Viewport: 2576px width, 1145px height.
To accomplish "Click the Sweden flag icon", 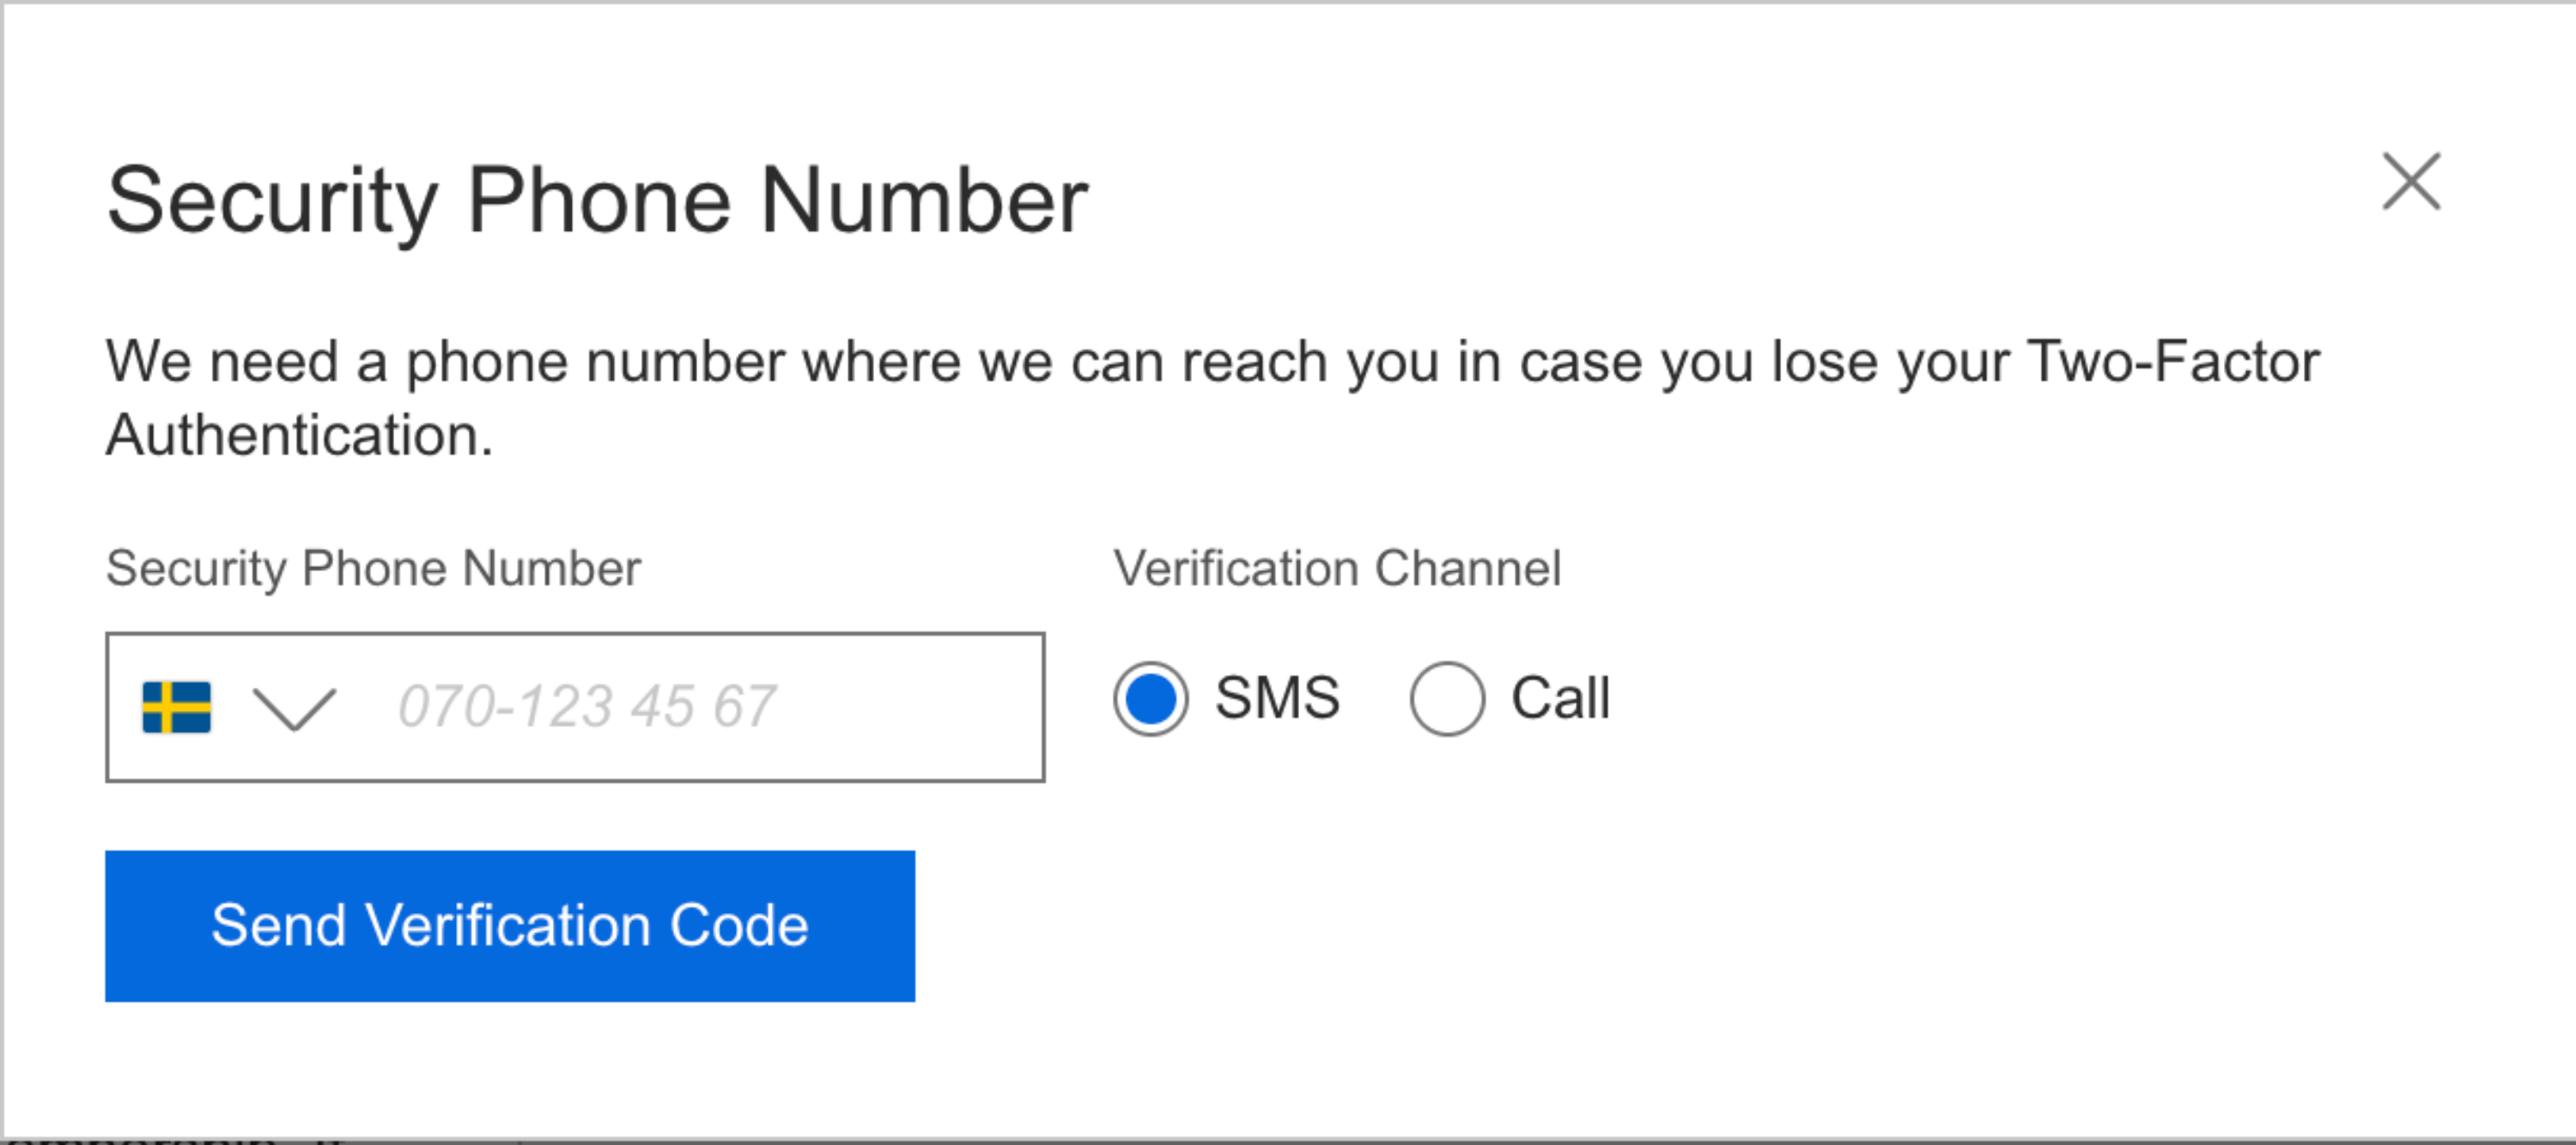I will 177,707.
